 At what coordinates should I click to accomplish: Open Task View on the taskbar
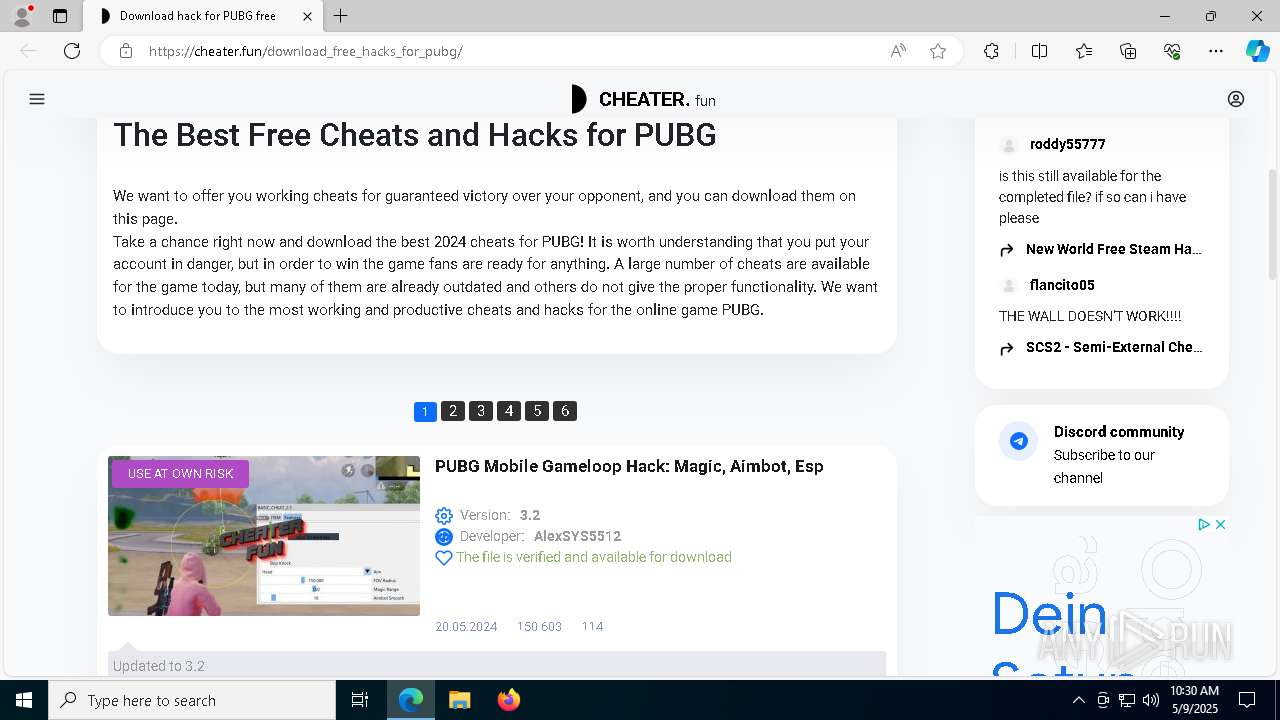(x=360, y=700)
